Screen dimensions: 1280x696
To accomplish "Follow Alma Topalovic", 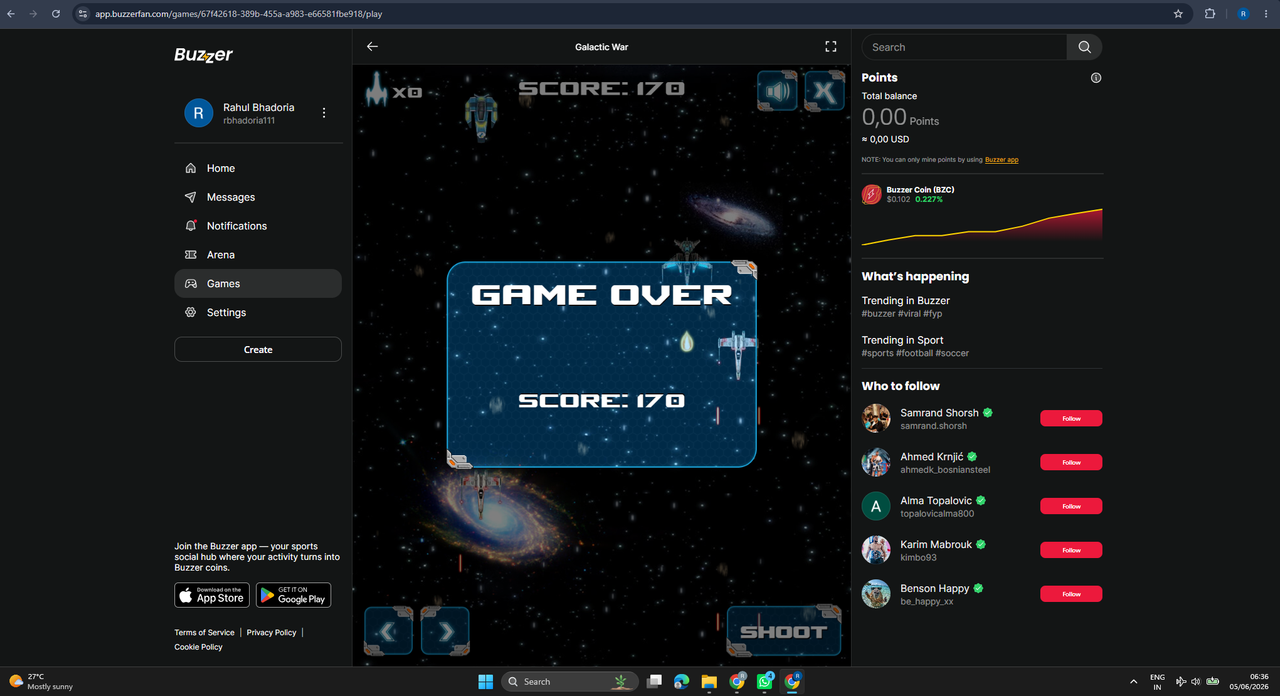I will (1071, 506).
